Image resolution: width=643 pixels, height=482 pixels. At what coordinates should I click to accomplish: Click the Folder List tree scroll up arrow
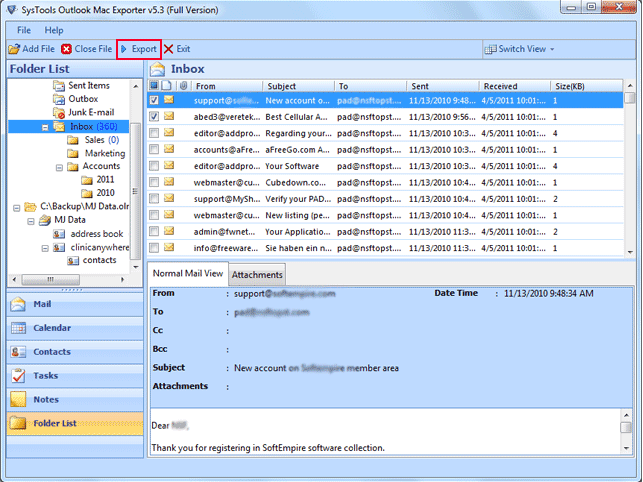[136, 86]
